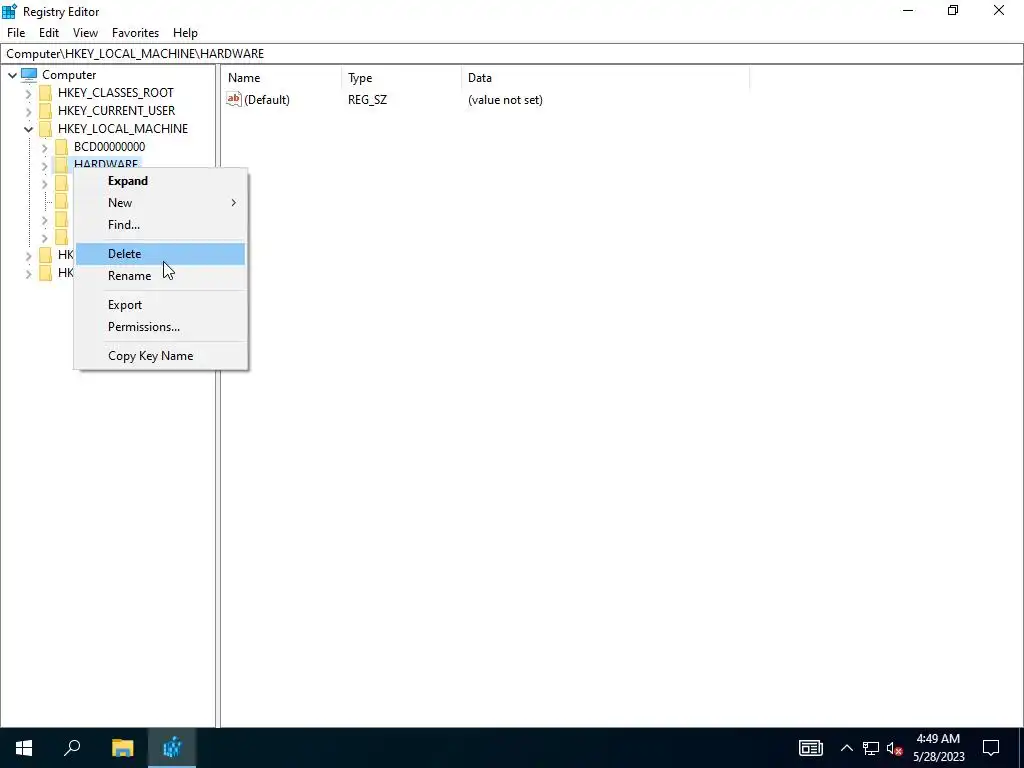Sort by Name column header
Image resolution: width=1024 pixels, height=768 pixels.
281,78
